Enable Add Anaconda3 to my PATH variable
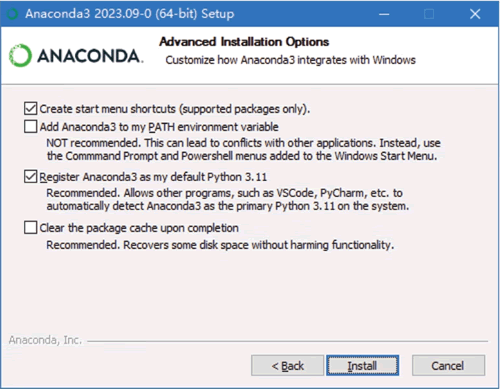500x389 pixels. coord(30,127)
